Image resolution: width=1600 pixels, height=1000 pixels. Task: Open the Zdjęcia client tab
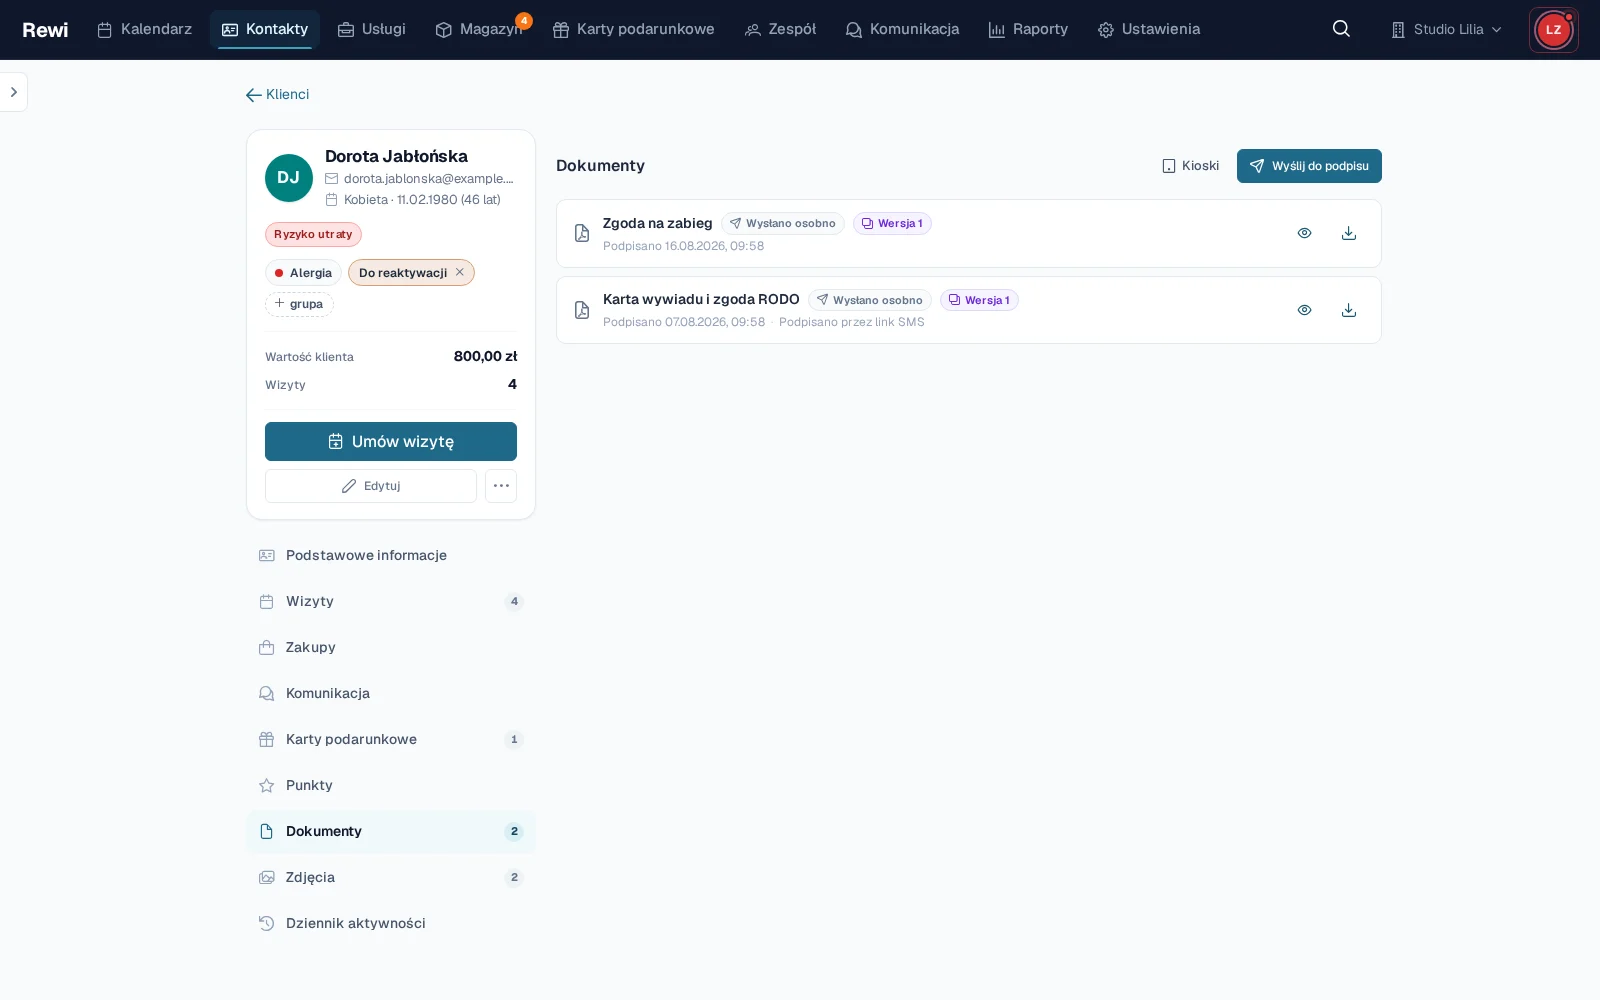coord(391,877)
